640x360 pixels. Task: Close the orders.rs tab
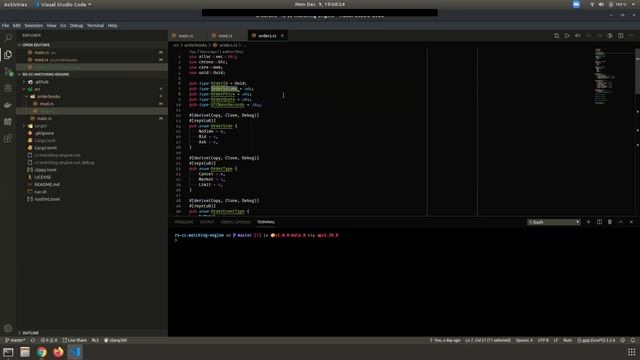pos(282,36)
